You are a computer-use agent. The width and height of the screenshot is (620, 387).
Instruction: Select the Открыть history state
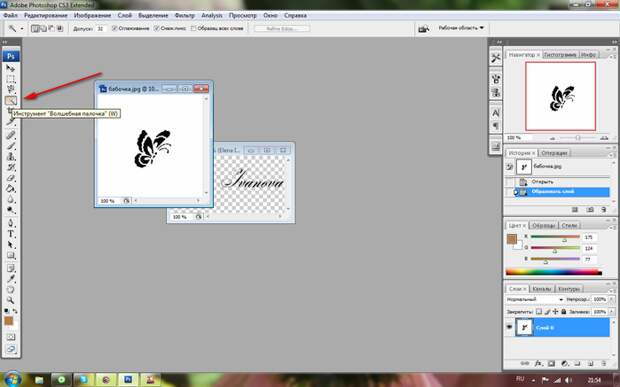click(x=563, y=182)
